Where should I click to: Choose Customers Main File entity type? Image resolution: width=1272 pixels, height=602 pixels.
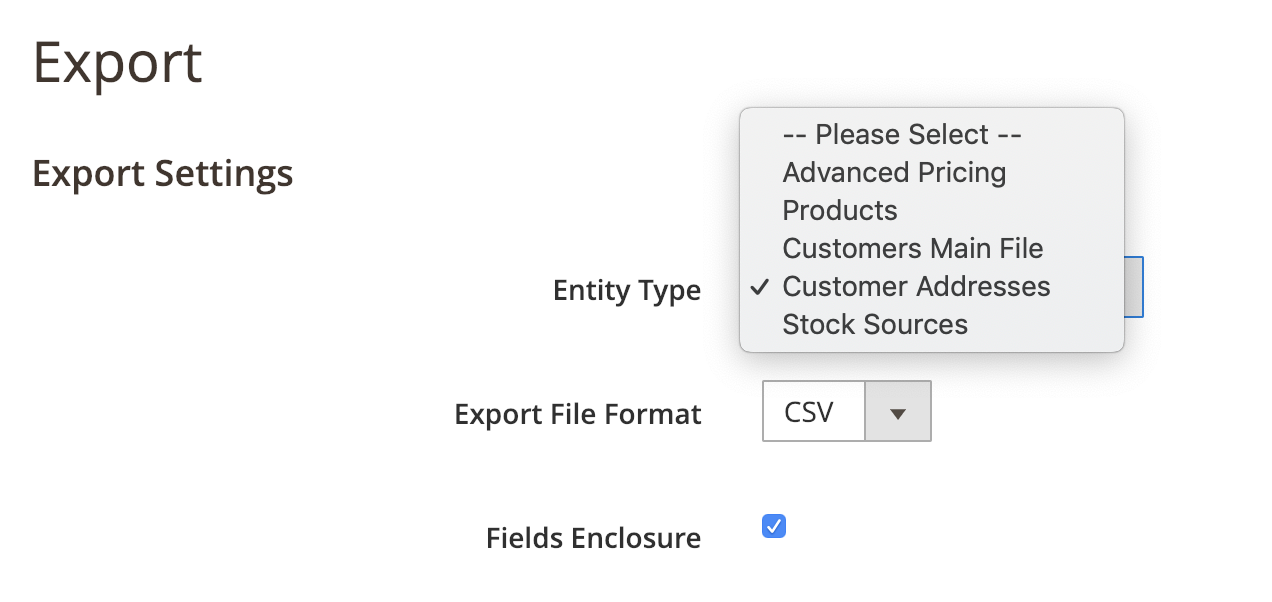[912, 249]
